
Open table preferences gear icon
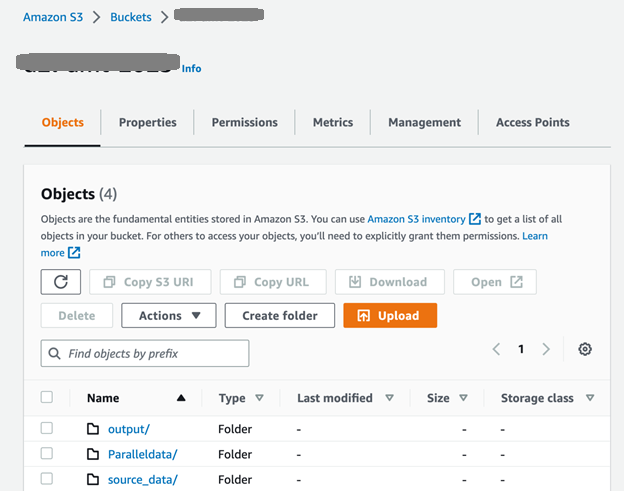coord(585,349)
